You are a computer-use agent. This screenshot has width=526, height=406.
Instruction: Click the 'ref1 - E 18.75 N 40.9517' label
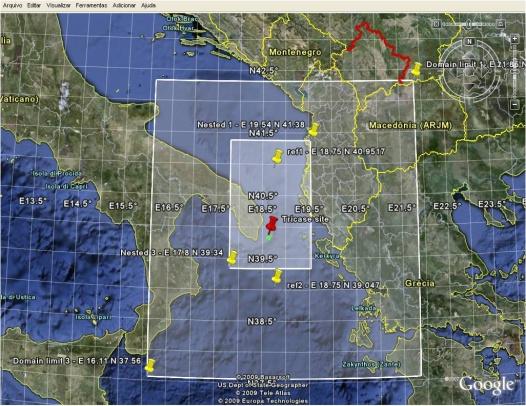(336, 152)
